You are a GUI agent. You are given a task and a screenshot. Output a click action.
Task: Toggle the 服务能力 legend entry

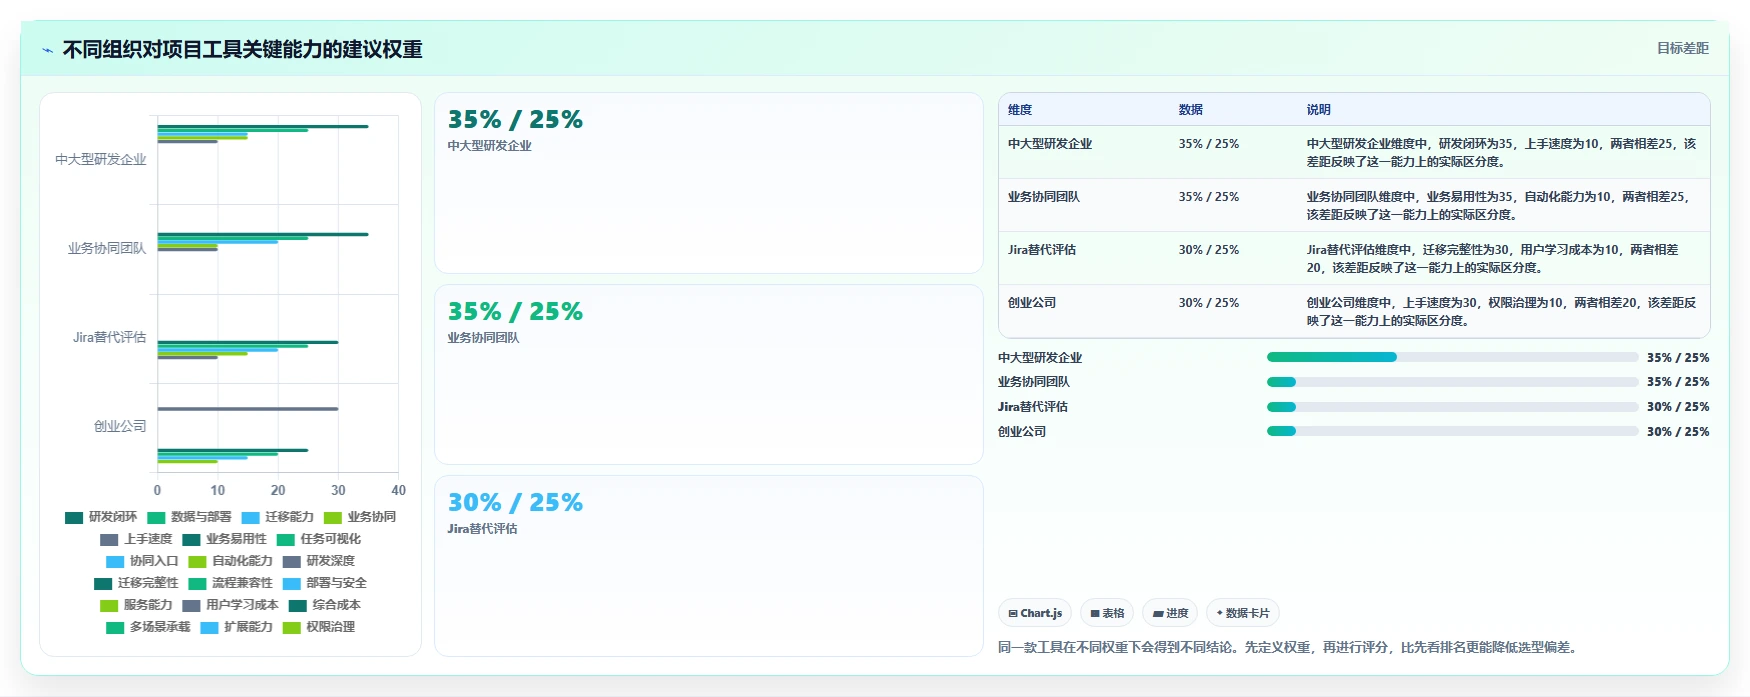(x=136, y=605)
